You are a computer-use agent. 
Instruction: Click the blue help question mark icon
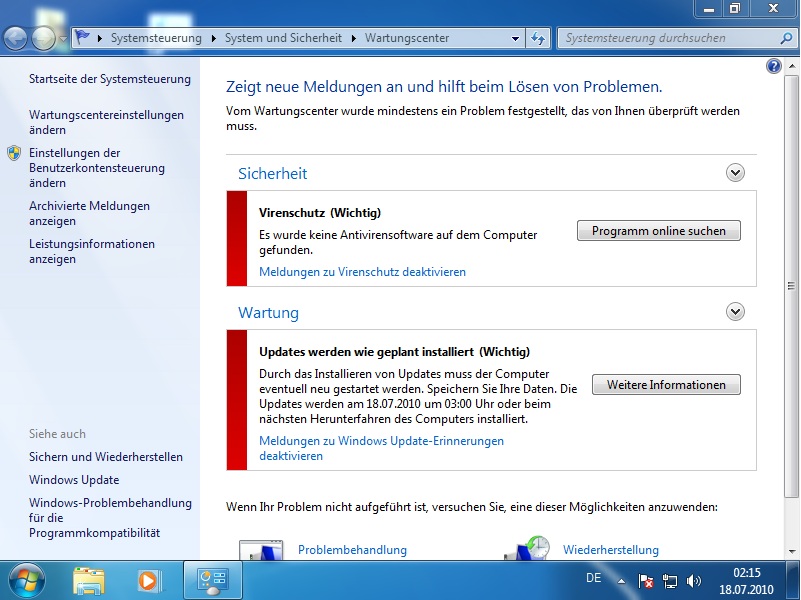click(773, 66)
